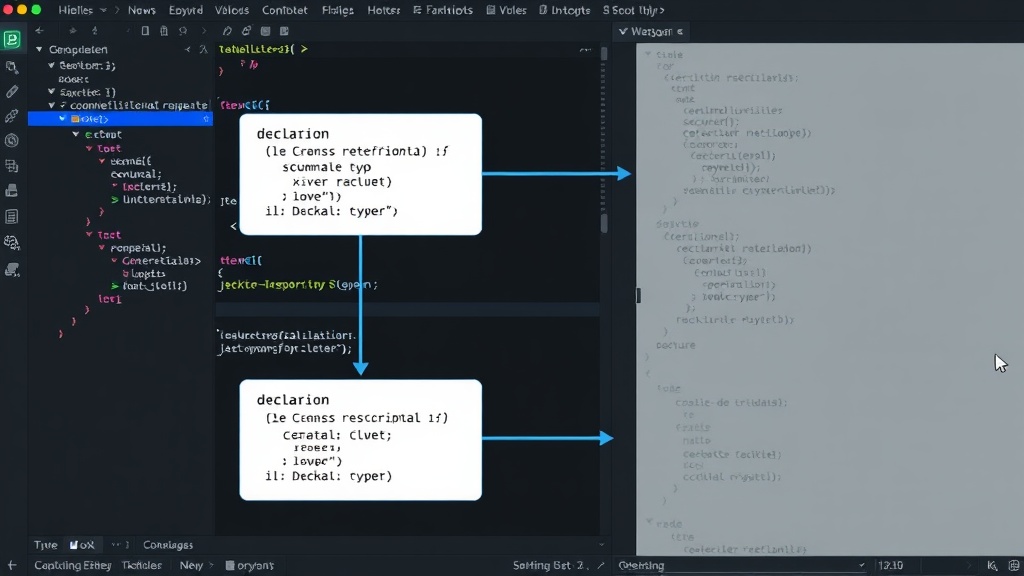Click the second square panel icon in the editor toolbar

pyautogui.click(x=284, y=31)
